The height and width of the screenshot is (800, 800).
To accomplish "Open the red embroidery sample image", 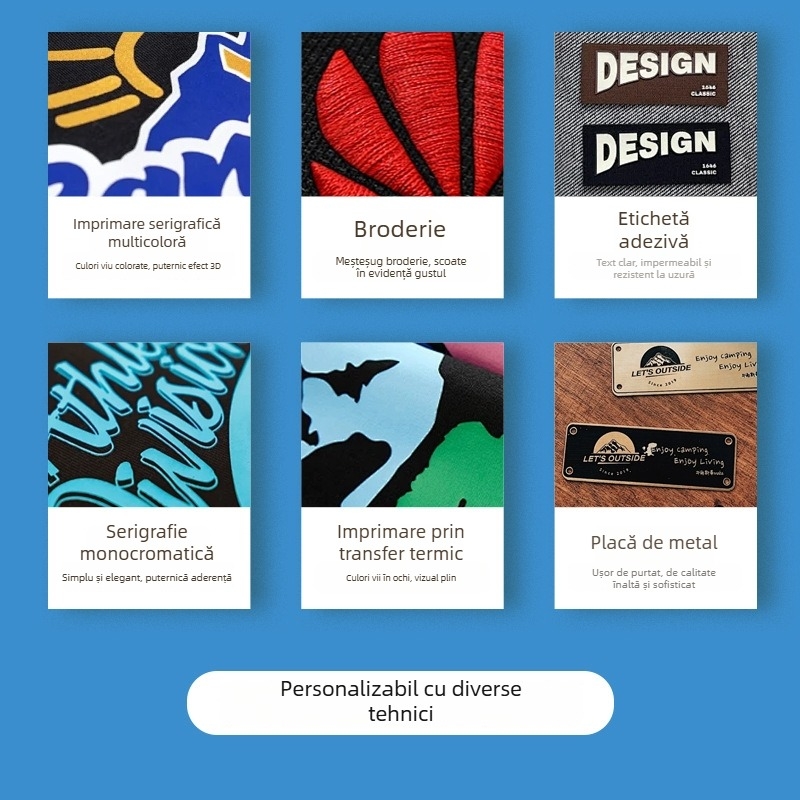I will 402,114.
